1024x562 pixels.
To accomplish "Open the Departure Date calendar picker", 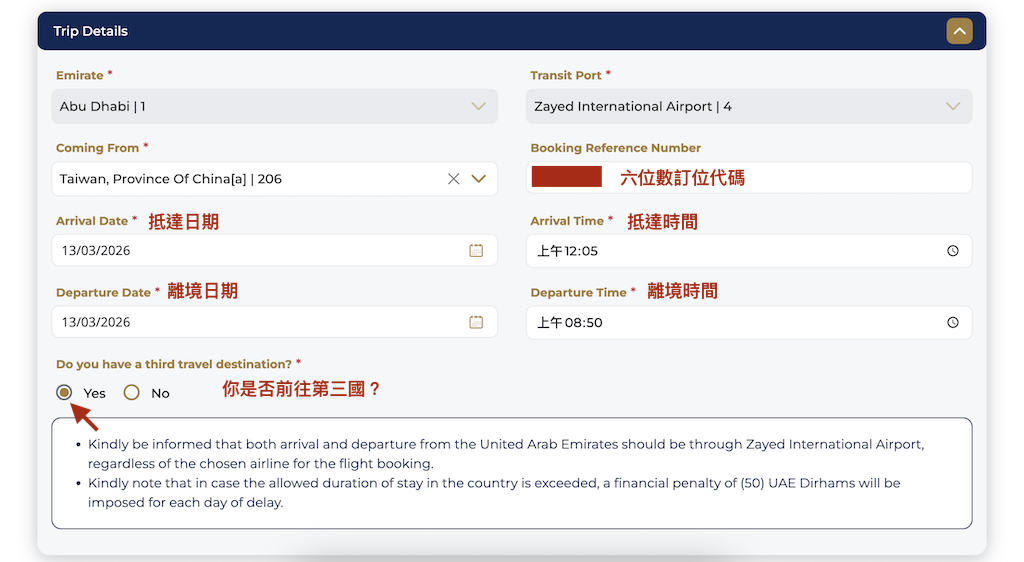I will [x=476, y=322].
